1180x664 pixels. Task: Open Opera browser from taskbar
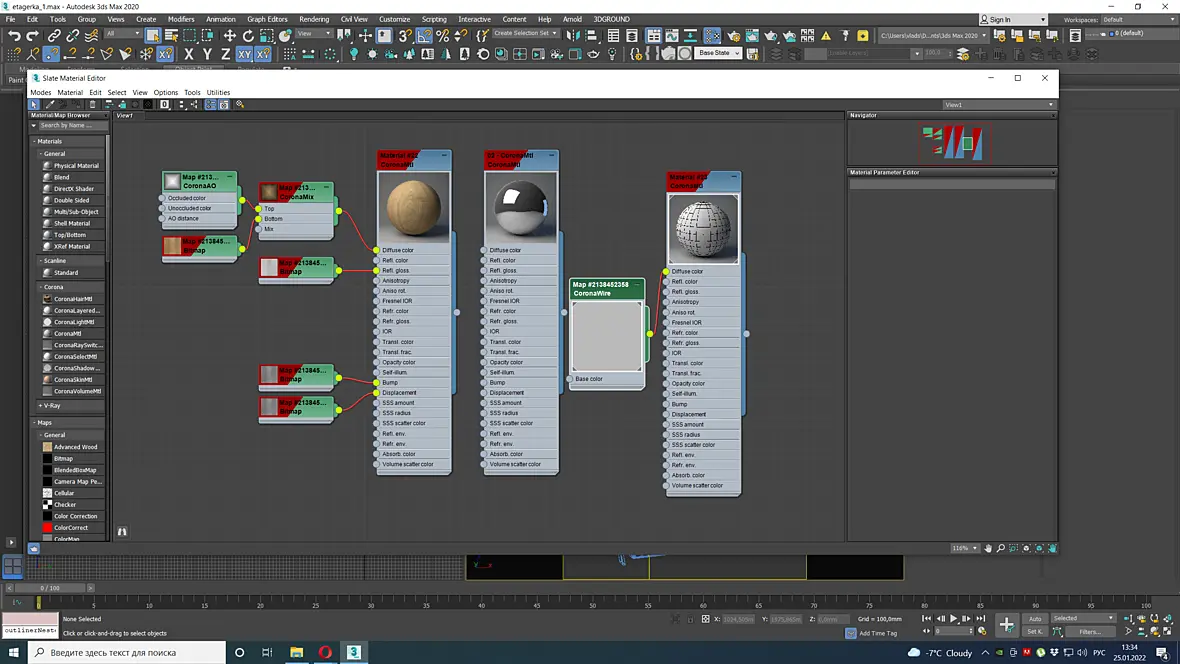[325, 653]
